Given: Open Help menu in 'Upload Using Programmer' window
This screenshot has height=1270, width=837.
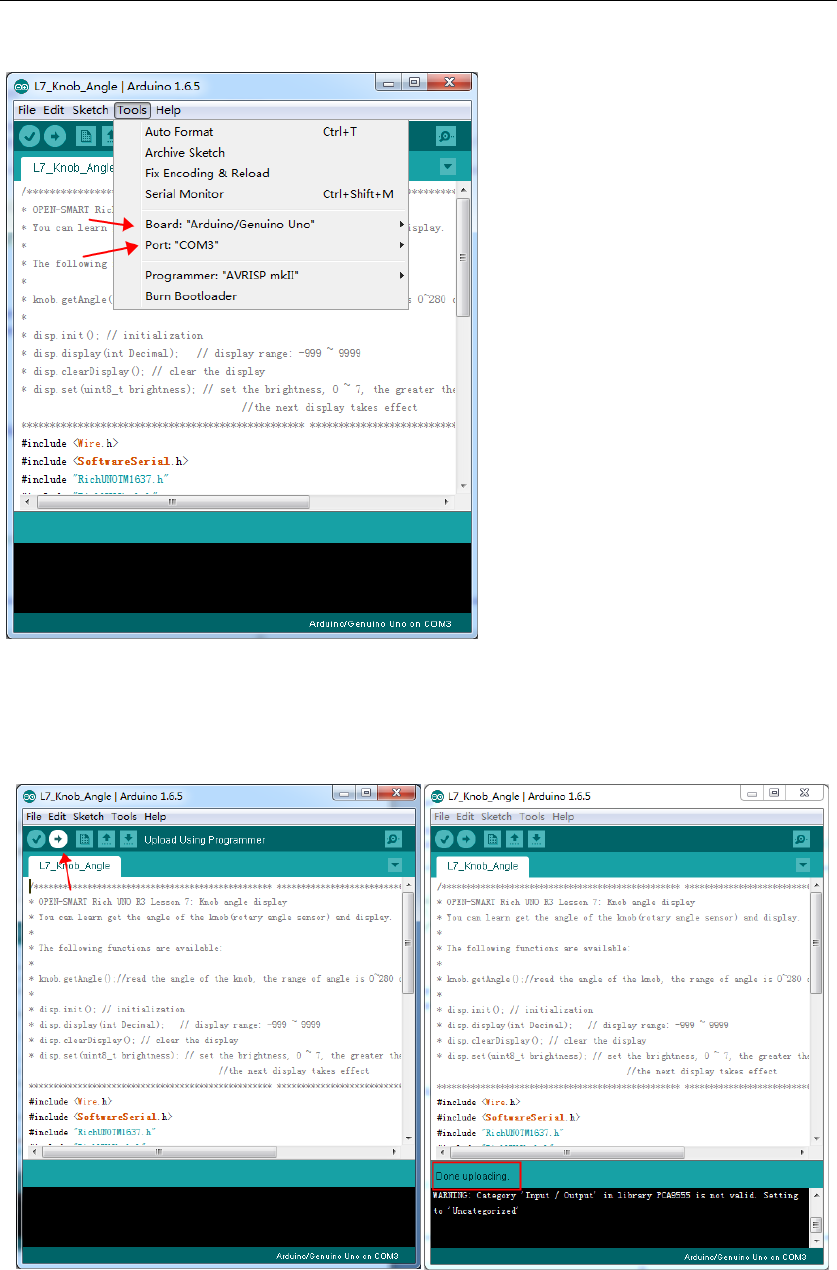Looking at the screenshot, I should pos(155,817).
